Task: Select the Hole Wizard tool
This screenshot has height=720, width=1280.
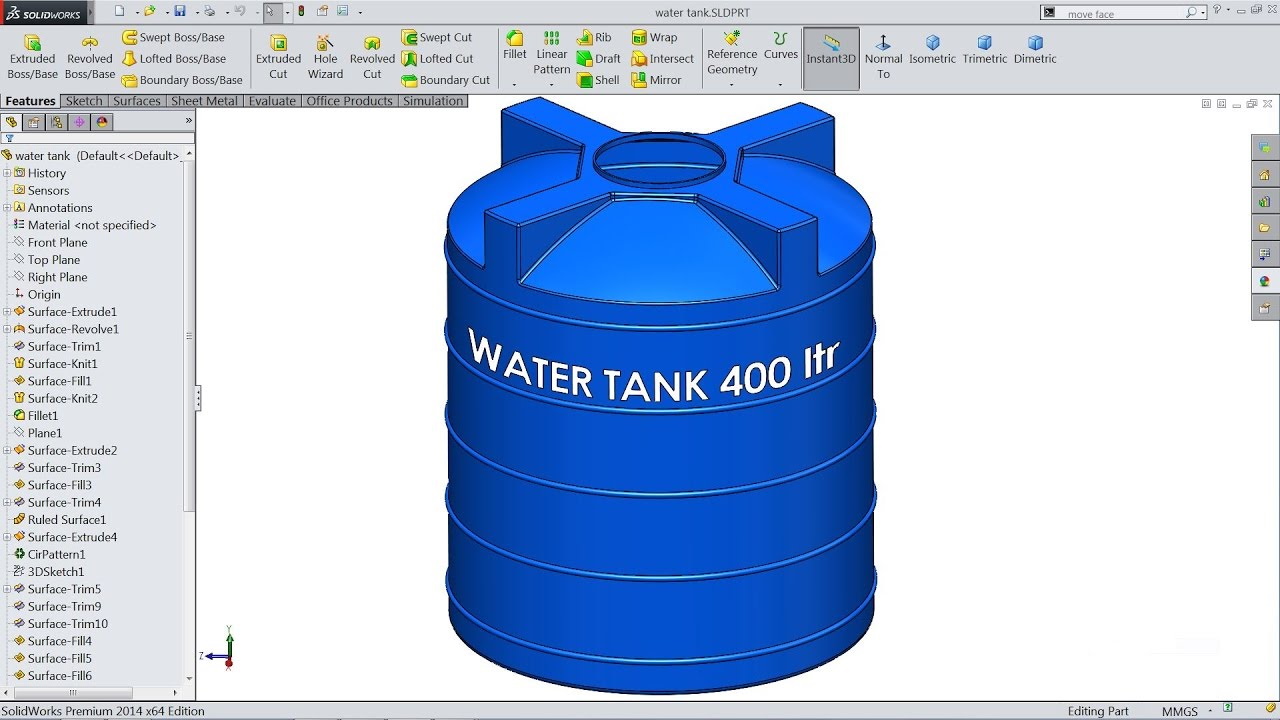Action: 325,57
